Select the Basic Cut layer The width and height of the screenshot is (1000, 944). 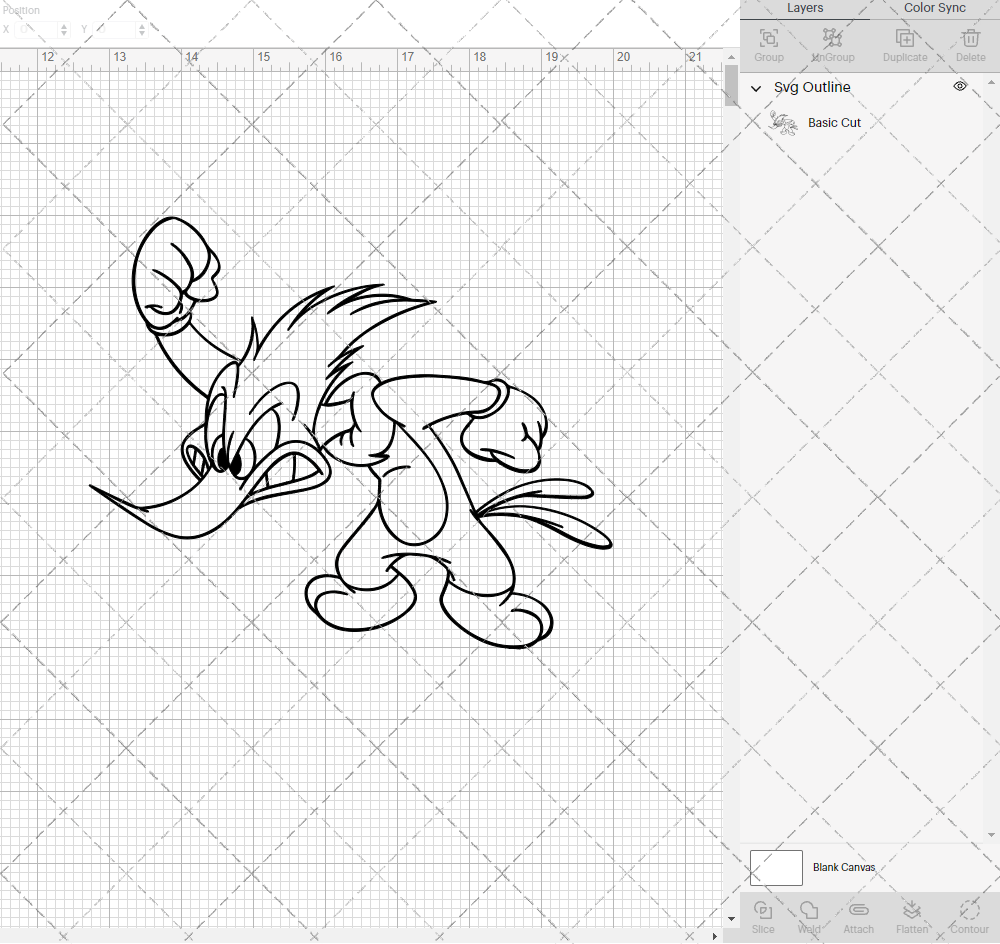(834, 122)
